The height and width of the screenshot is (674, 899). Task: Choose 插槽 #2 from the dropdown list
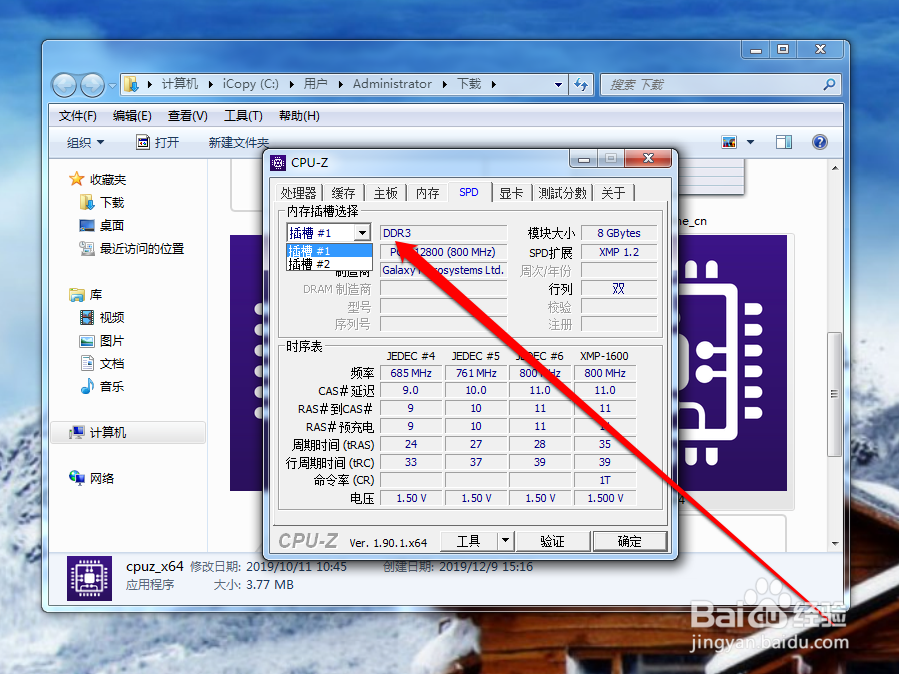tap(329, 264)
